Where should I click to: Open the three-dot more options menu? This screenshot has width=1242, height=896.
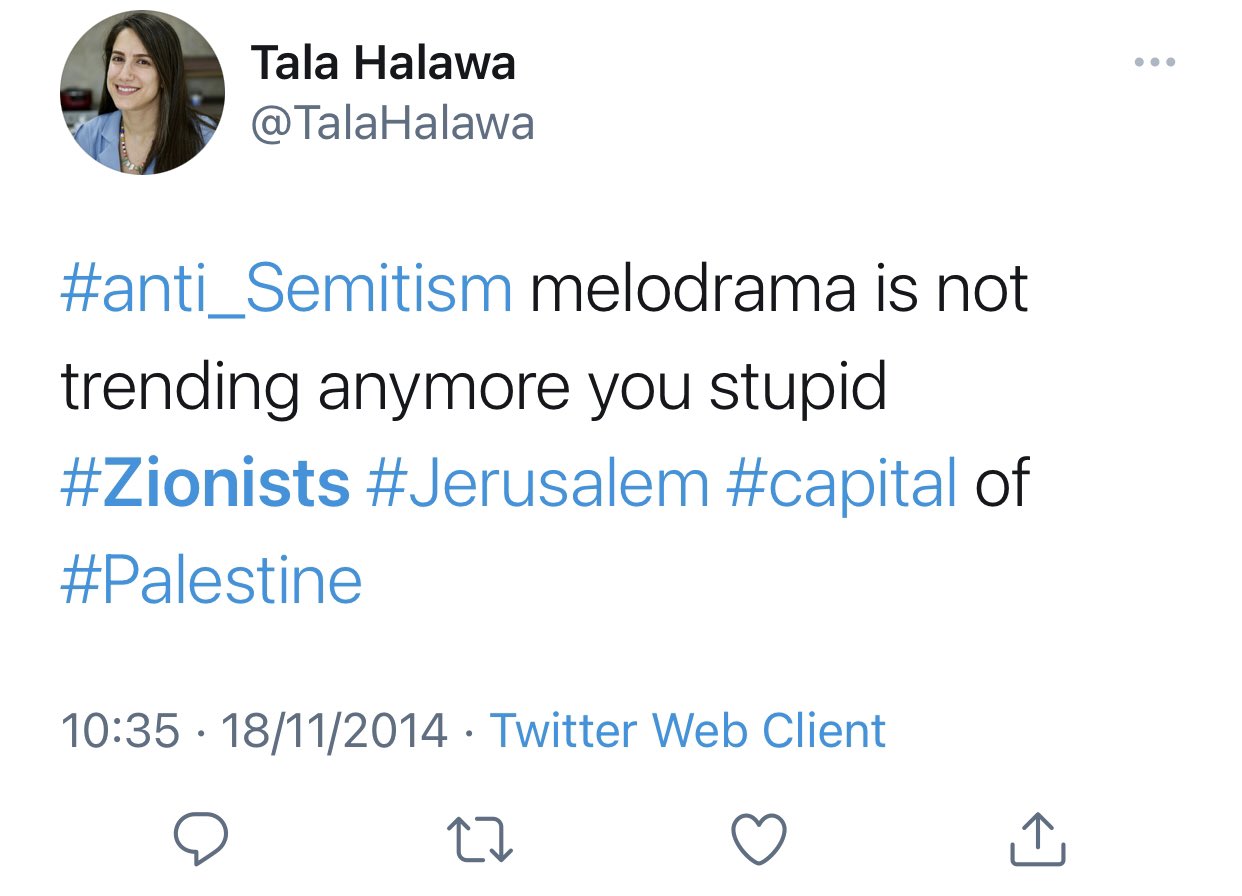click(x=1155, y=62)
